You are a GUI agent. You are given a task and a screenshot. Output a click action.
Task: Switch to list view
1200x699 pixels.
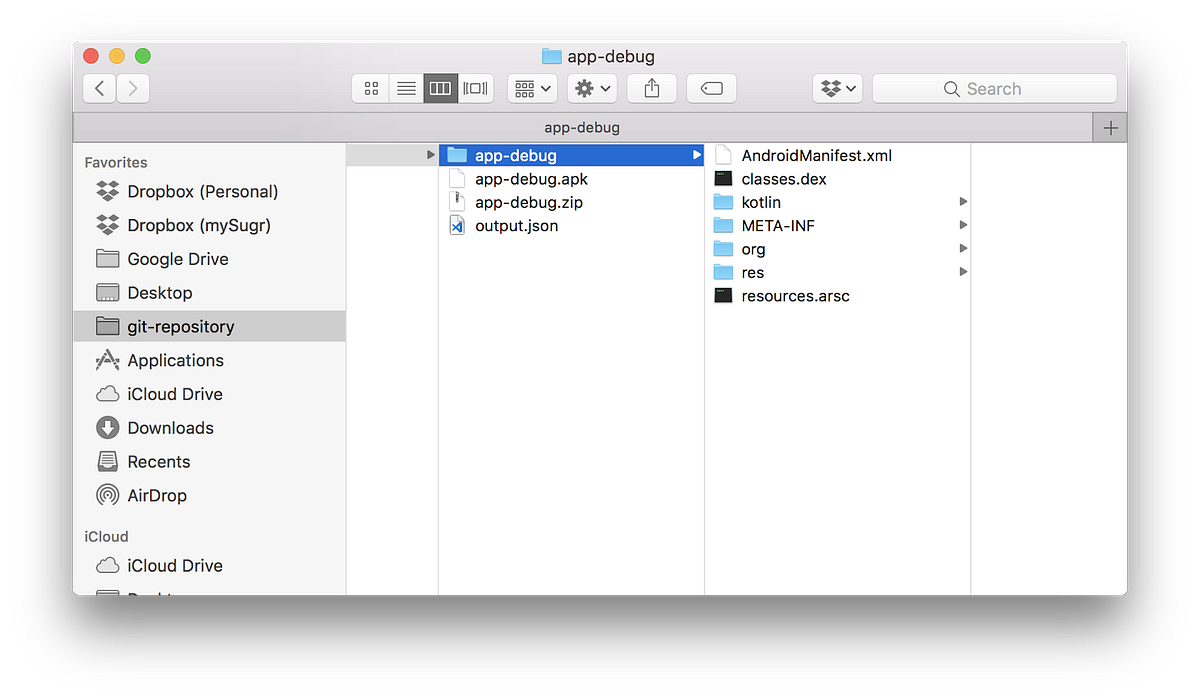[x=406, y=88]
